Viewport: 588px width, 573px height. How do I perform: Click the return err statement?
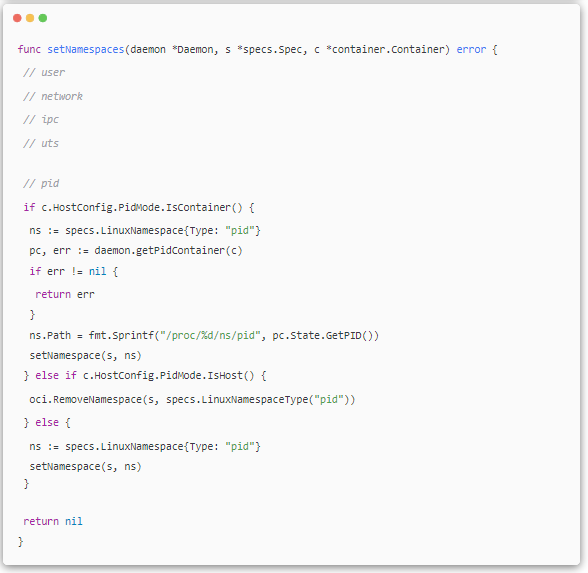click(x=64, y=294)
